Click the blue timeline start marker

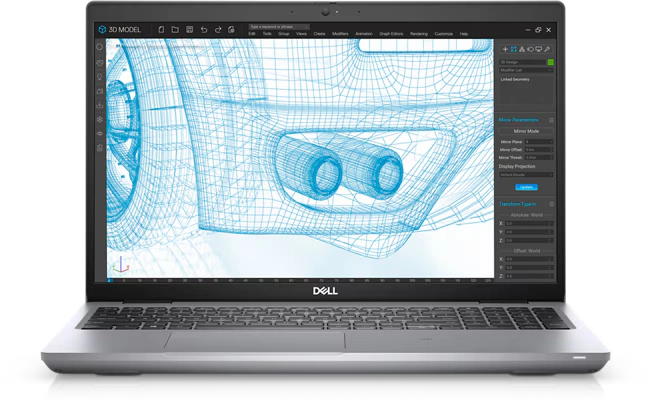[x=109, y=281]
